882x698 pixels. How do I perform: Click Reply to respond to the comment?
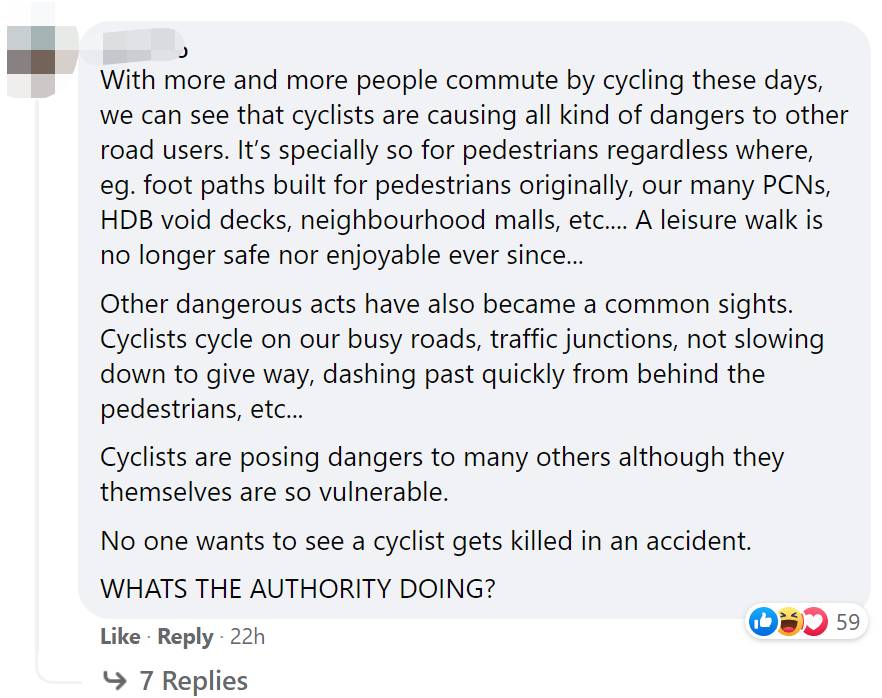pyautogui.click(x=186, y=637)
